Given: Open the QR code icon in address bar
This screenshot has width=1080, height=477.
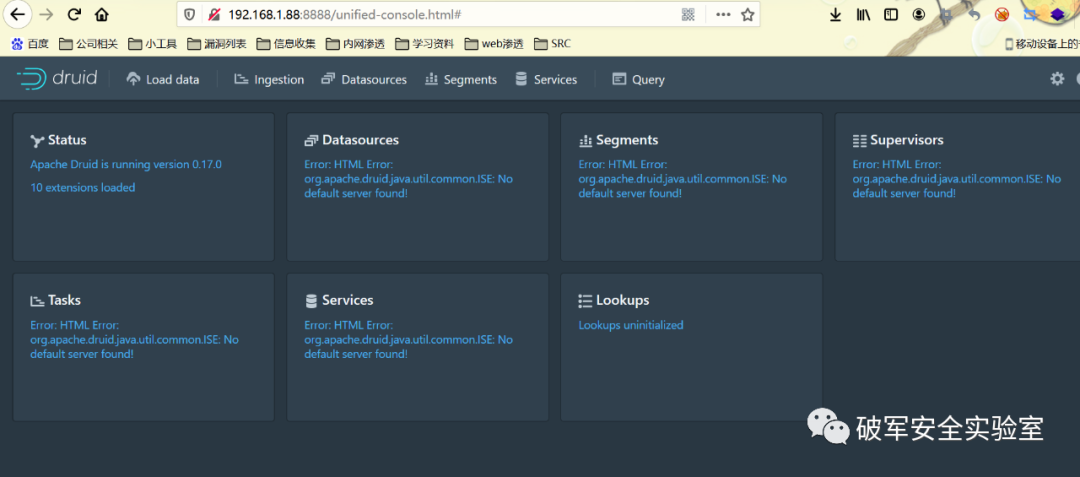Looking at the screenshot, I should (x=688, y=15).
